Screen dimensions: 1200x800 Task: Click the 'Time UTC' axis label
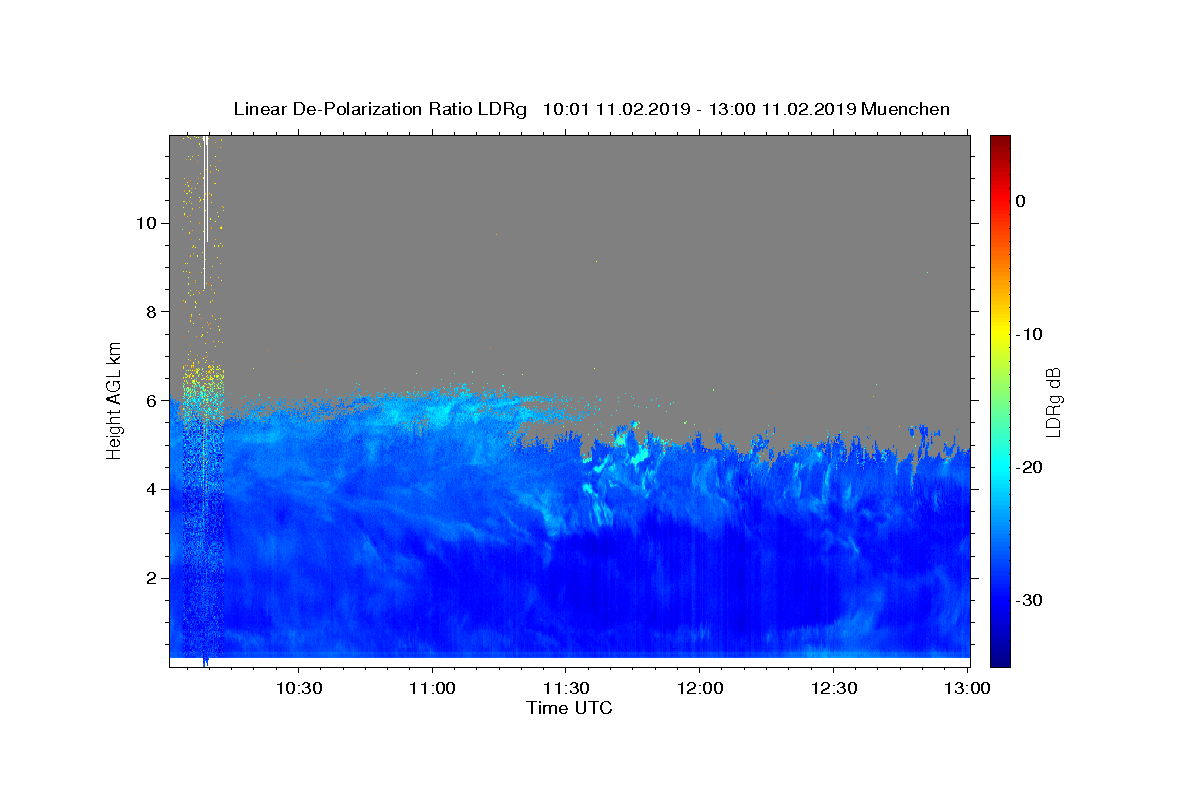point(569,708)
